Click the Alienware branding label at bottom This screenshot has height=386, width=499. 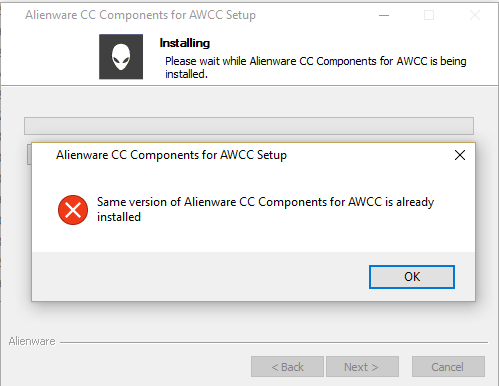[32, 341]
